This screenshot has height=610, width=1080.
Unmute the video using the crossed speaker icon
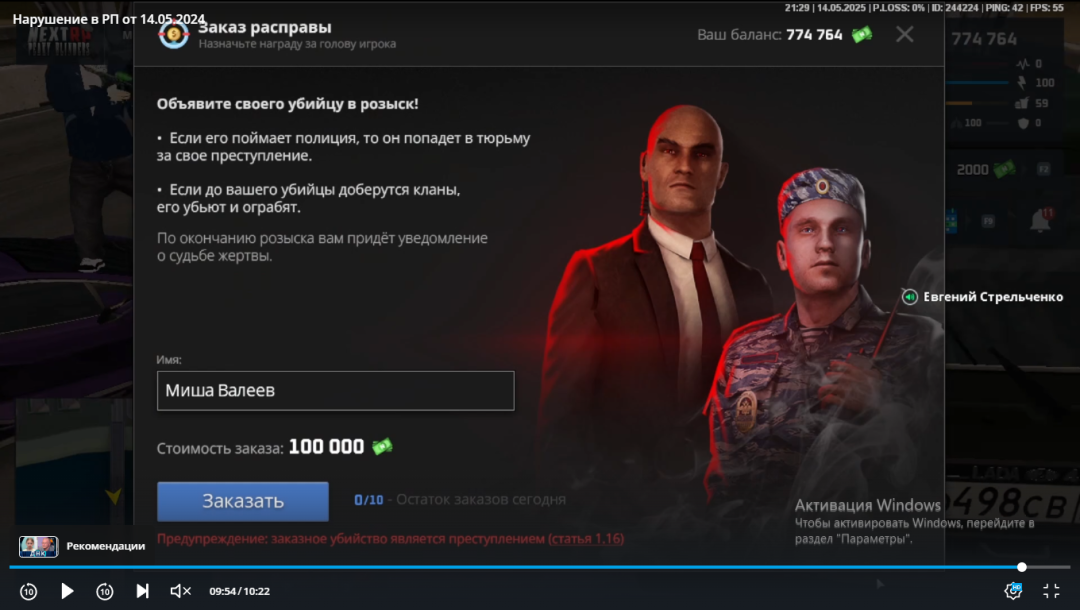tap(180, 591)
